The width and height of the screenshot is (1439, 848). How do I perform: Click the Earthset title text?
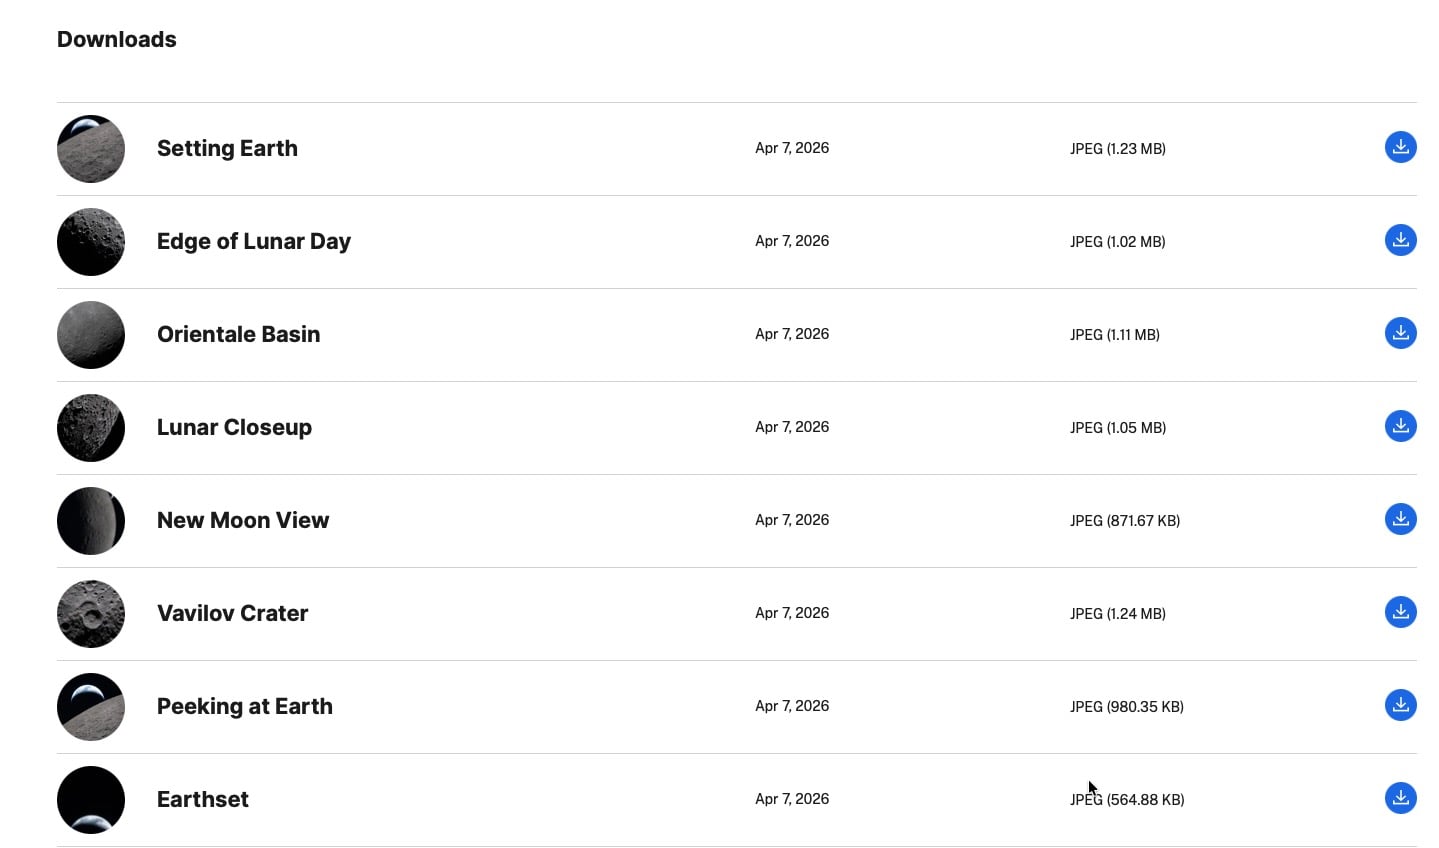pyautogui.click(x=203, y=800)
